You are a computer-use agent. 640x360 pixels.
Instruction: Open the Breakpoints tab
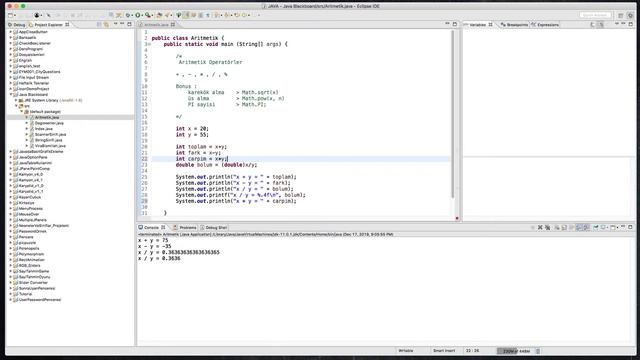(514, 24)
